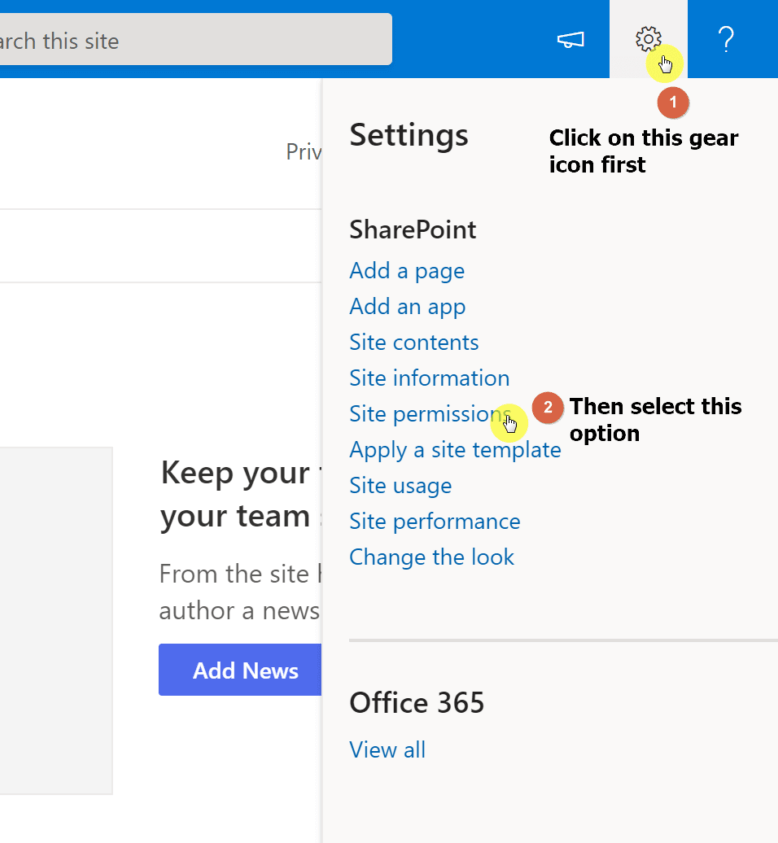
Task: Open Site performance link
Action: pos(435,521)
